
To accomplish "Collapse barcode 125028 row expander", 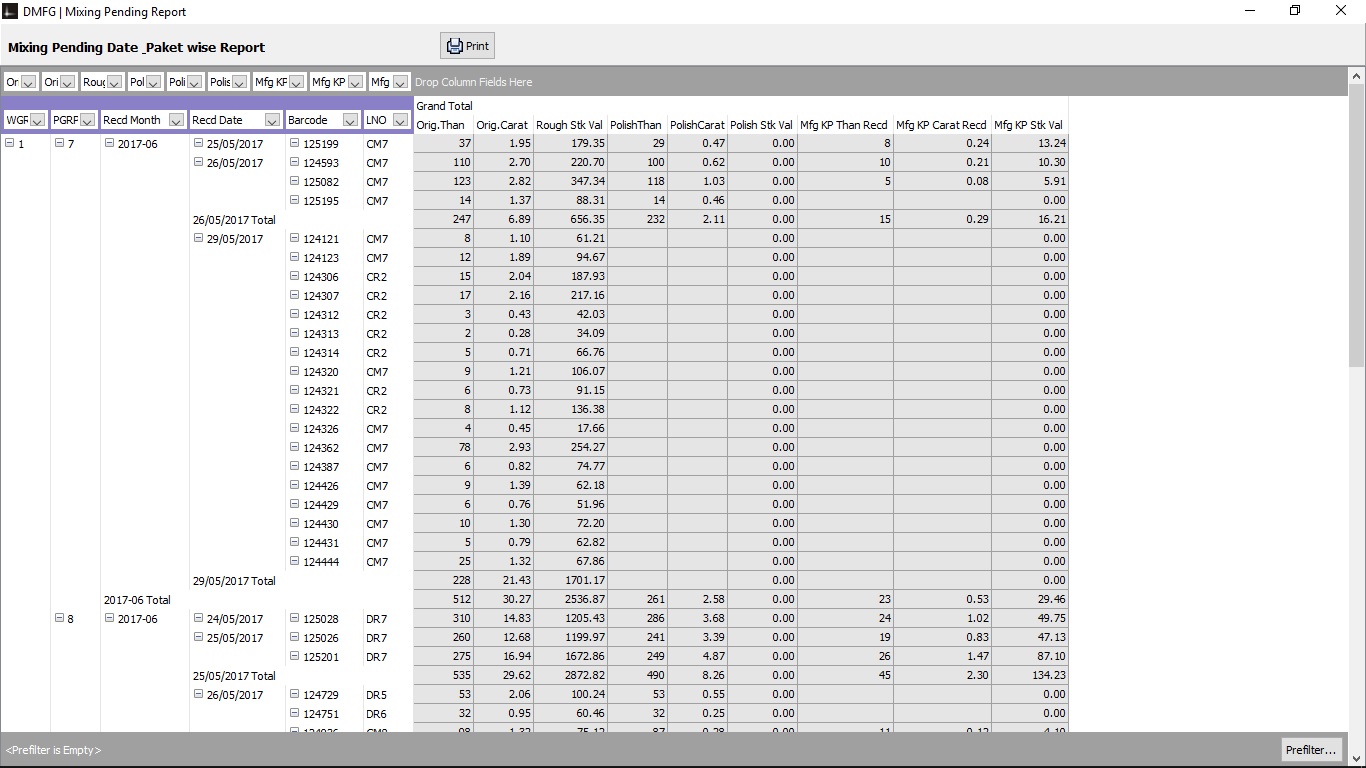I will [x=295, y=618].
